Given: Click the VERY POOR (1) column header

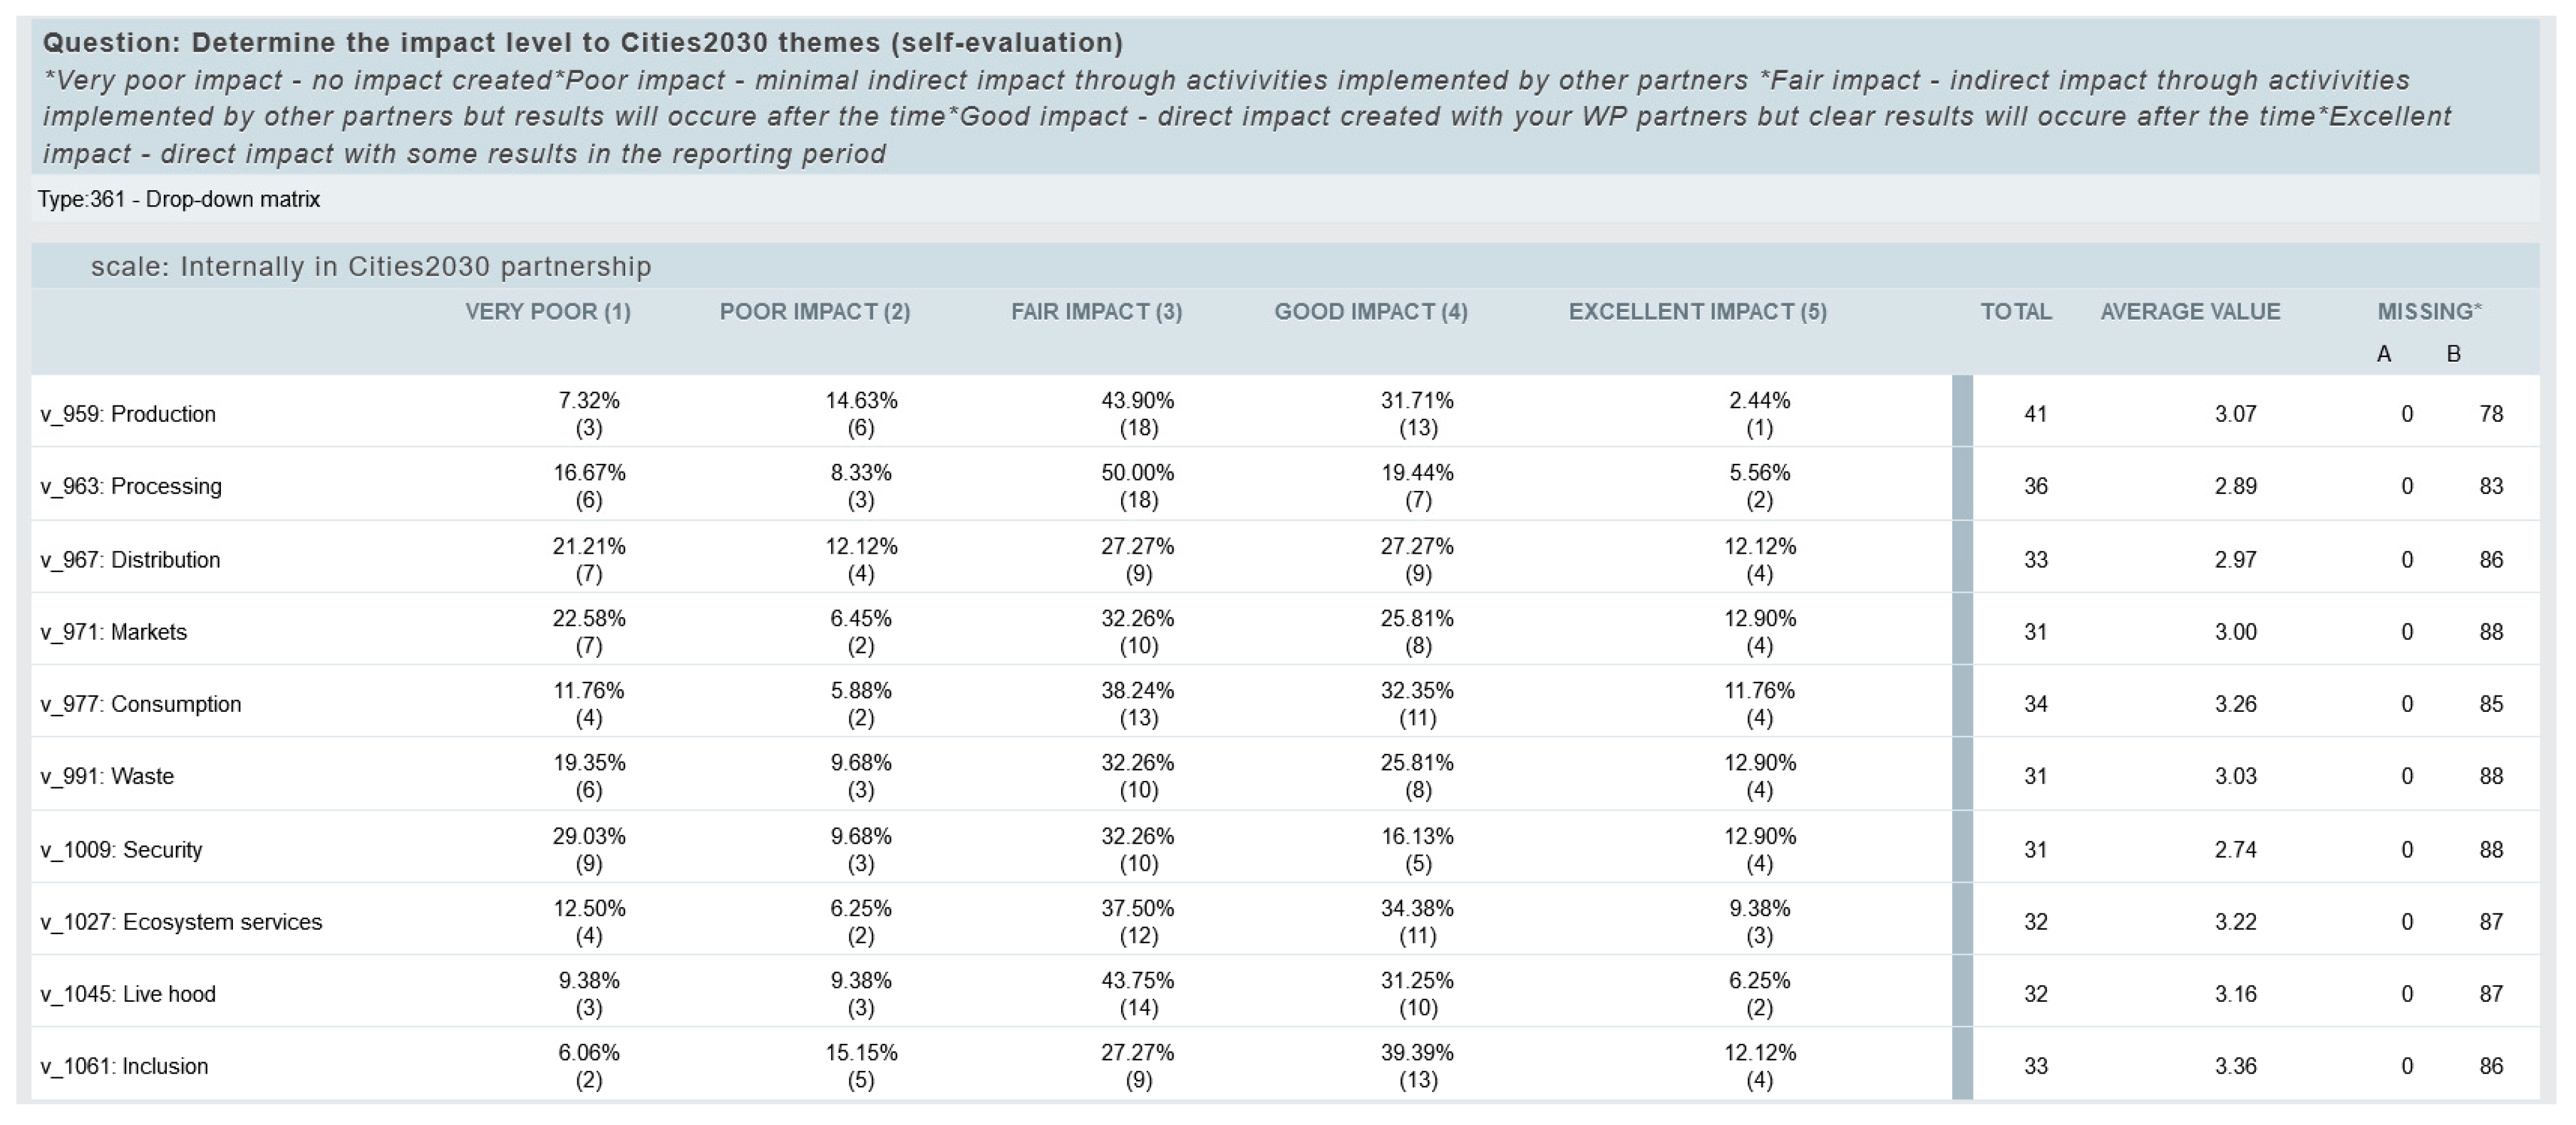Looking at the screenshot, I should (547, 312).
